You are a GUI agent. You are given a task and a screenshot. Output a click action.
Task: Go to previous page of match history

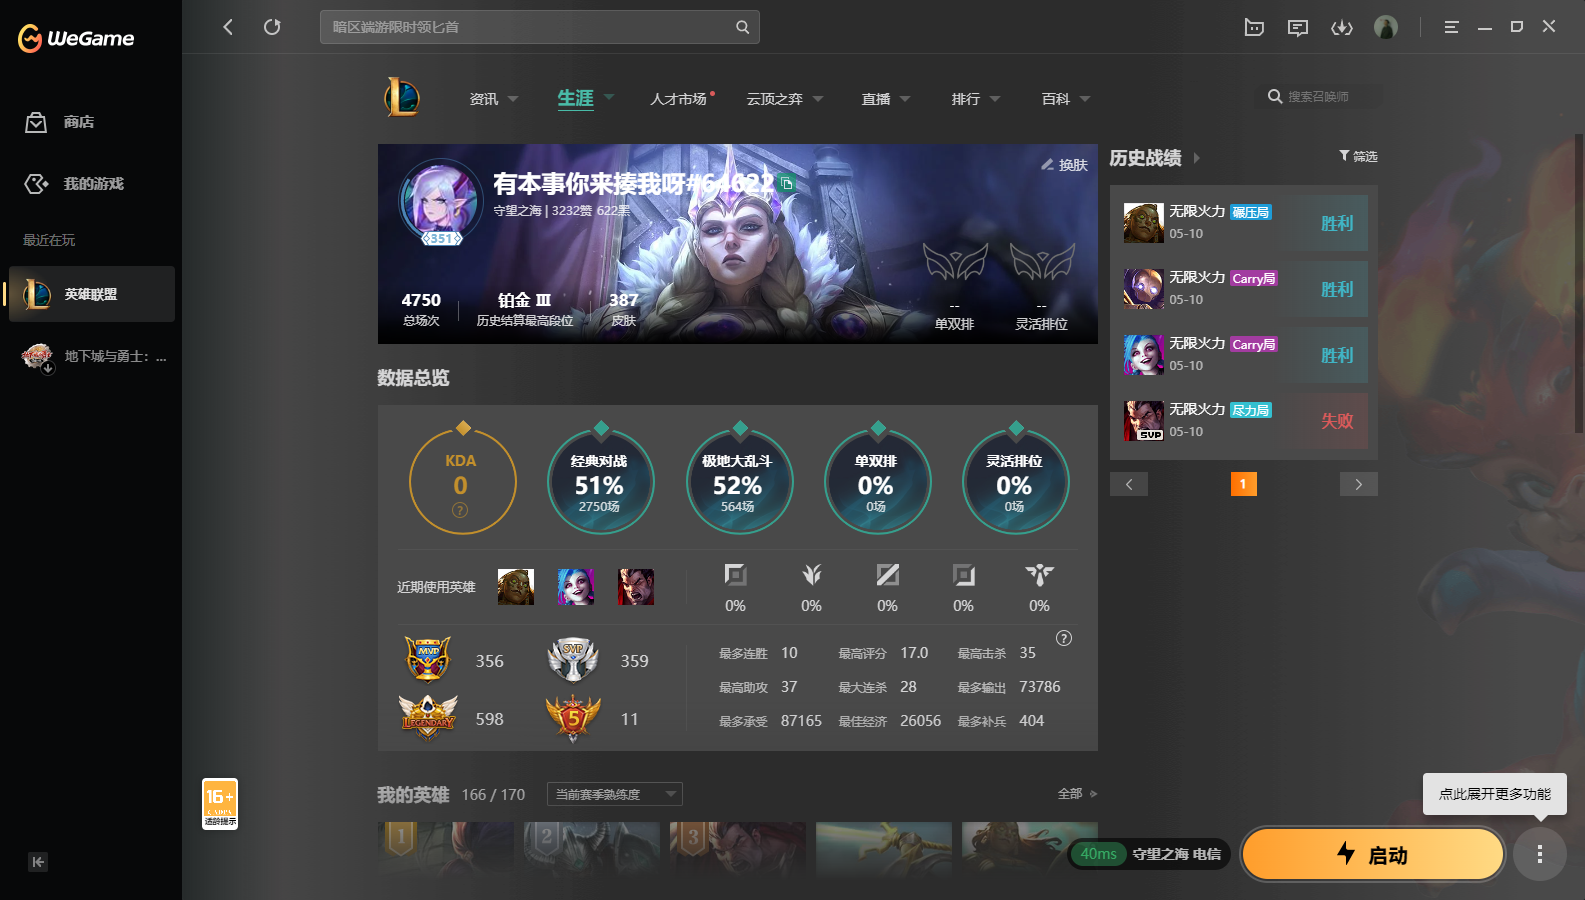(1129, 484)
